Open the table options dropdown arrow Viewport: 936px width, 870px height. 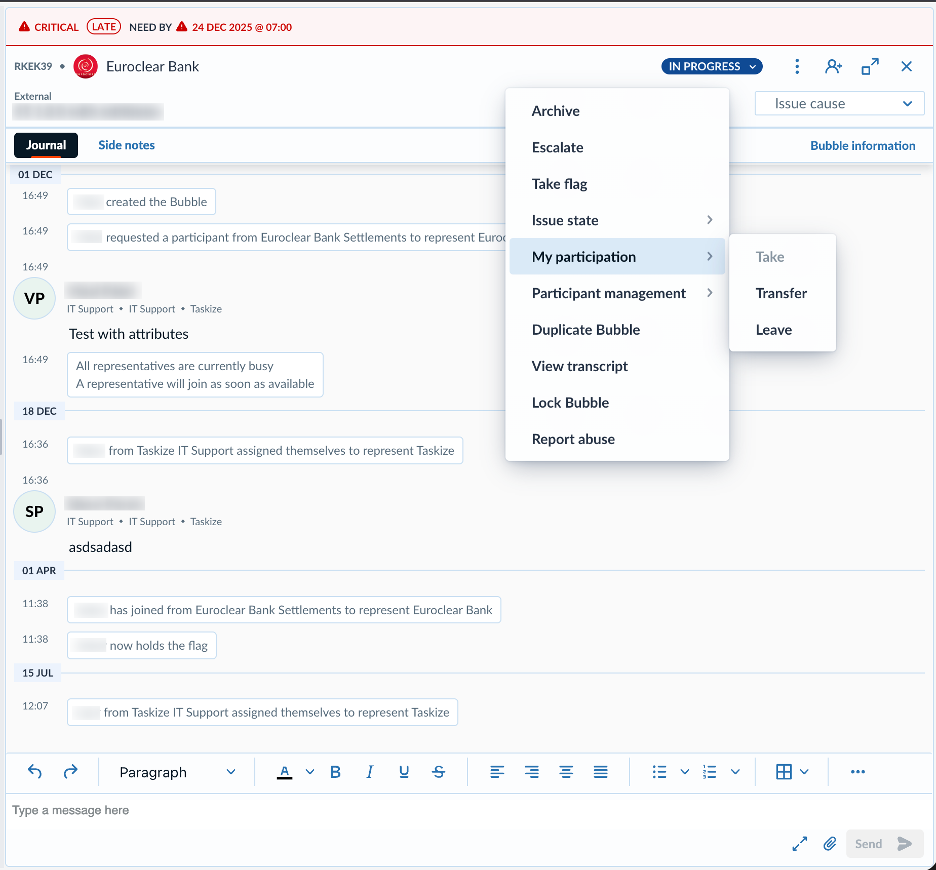tap(804, 772)
